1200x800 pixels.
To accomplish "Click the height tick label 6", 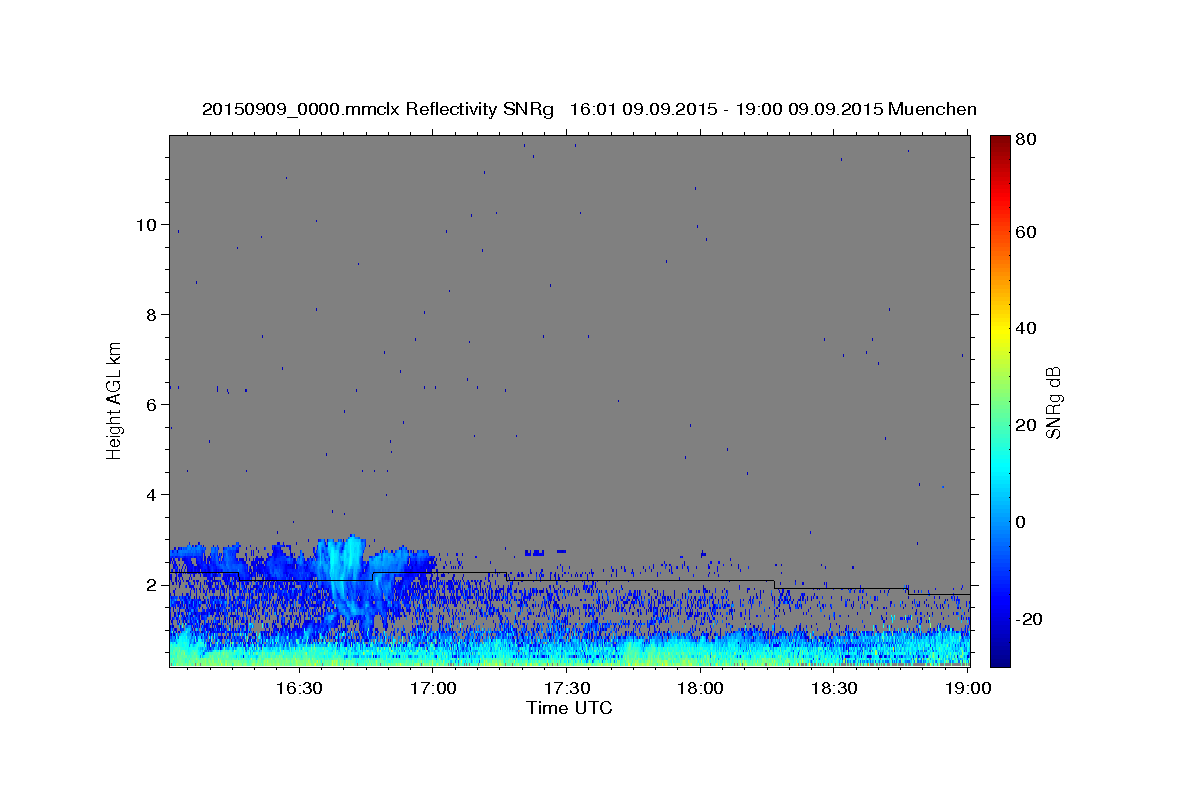I will point(151,405).
